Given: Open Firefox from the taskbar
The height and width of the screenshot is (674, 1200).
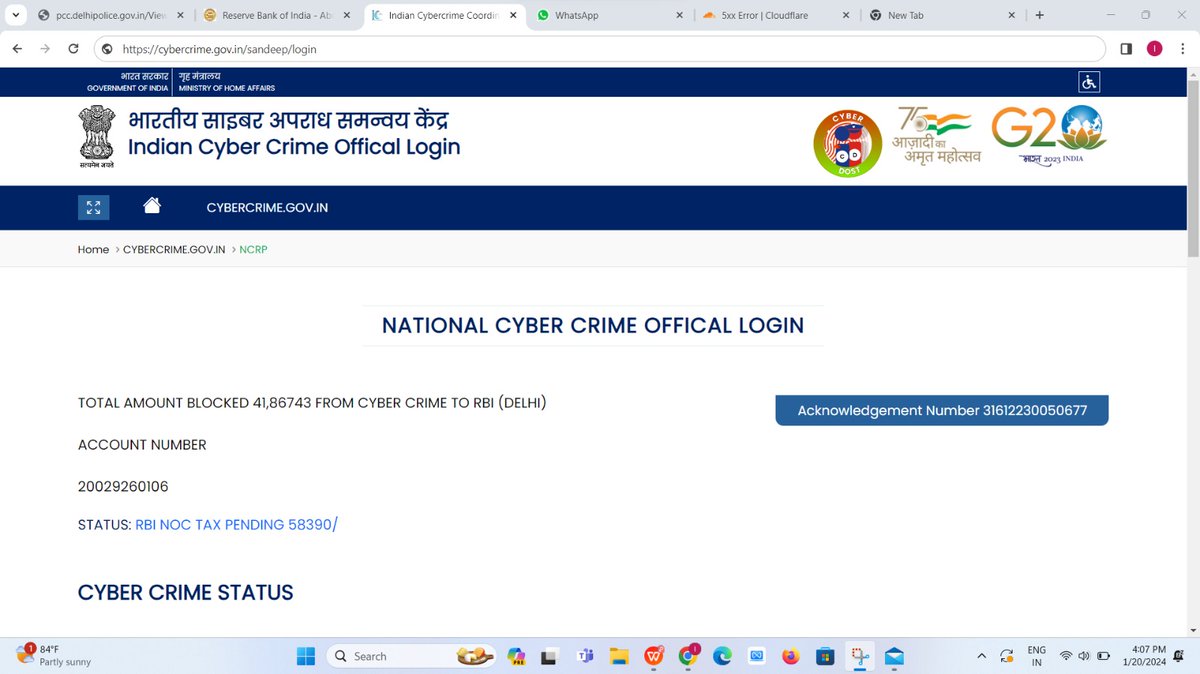Looking at the screenshot, I should (790, 656).
